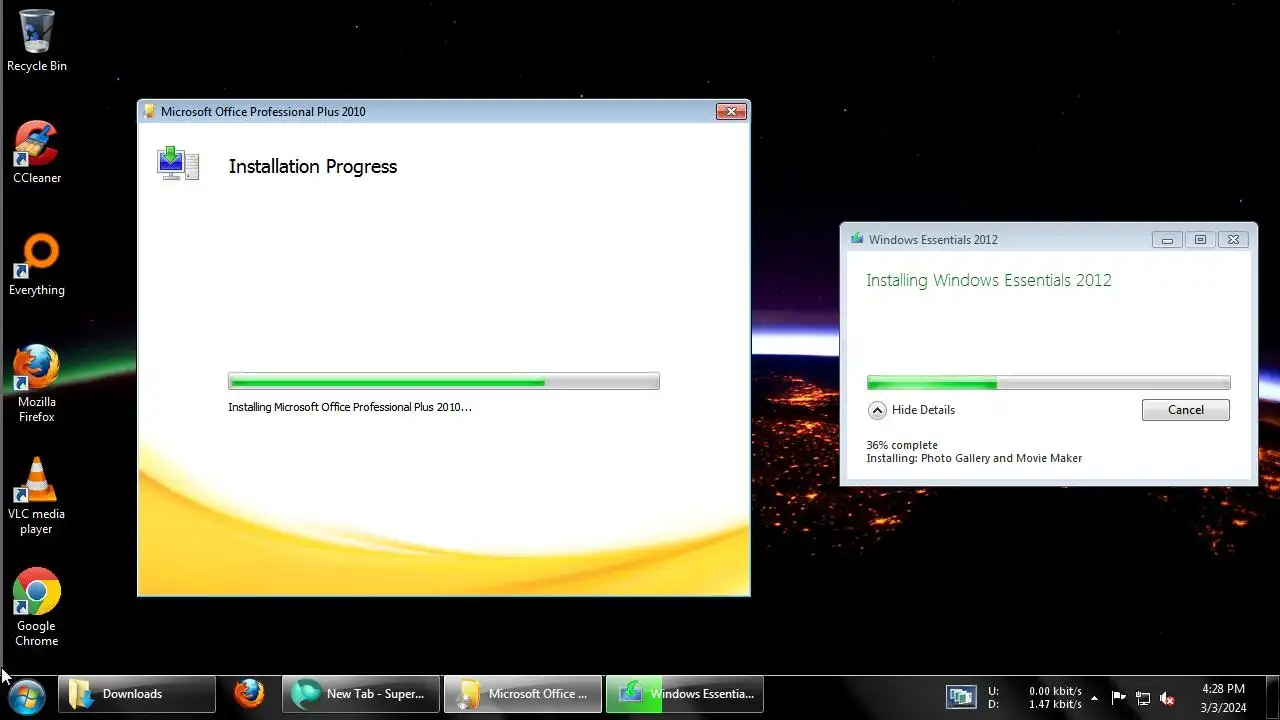Select the VLC media player shortcut
The height and width of the screenshot is (720, 1280).
[x=37, y=496]
